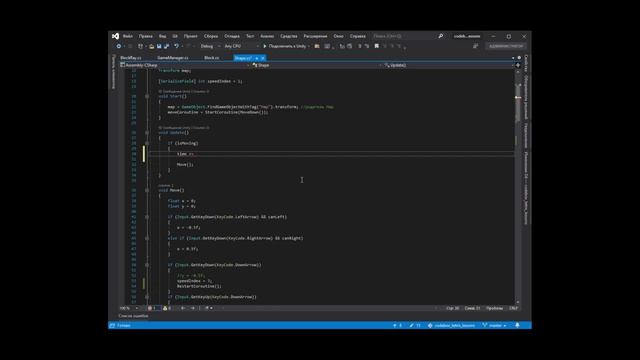The width and height of the screenshot is (640, 360).
Task: Open the Правка menu
Action: click(145, 36)
